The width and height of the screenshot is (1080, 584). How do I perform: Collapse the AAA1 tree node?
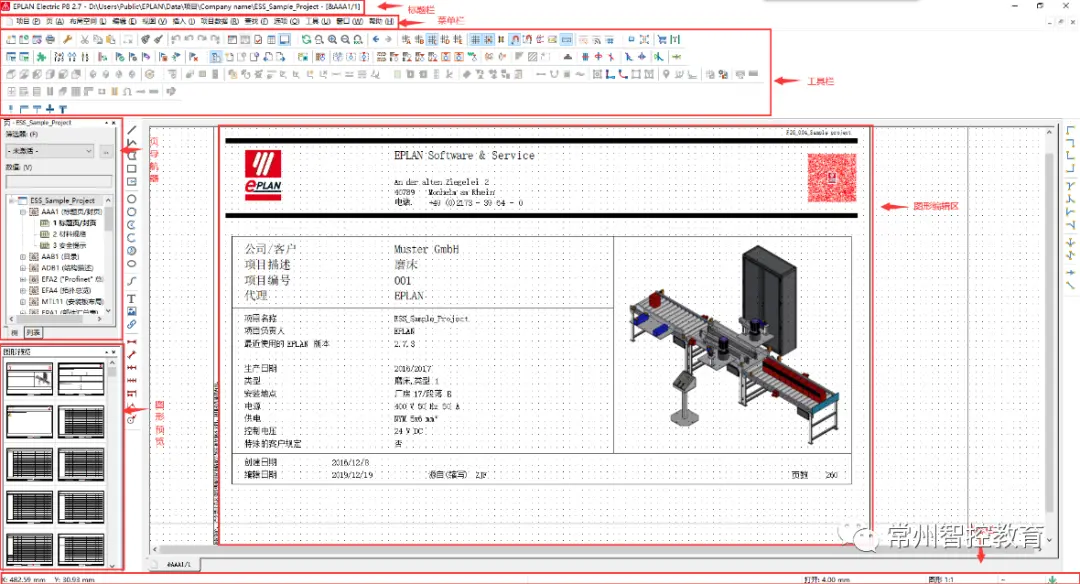point(23,212)
